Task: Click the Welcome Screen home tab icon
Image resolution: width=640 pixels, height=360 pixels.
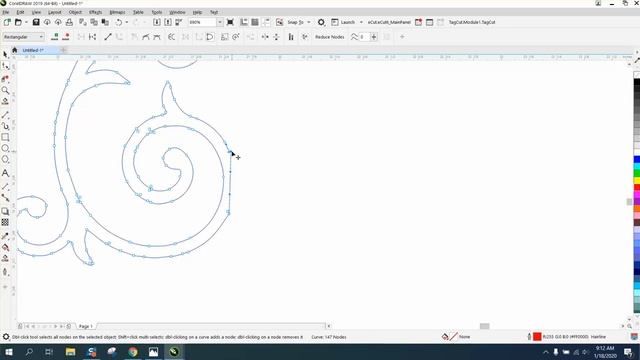Action: click(x=15, y=50)
